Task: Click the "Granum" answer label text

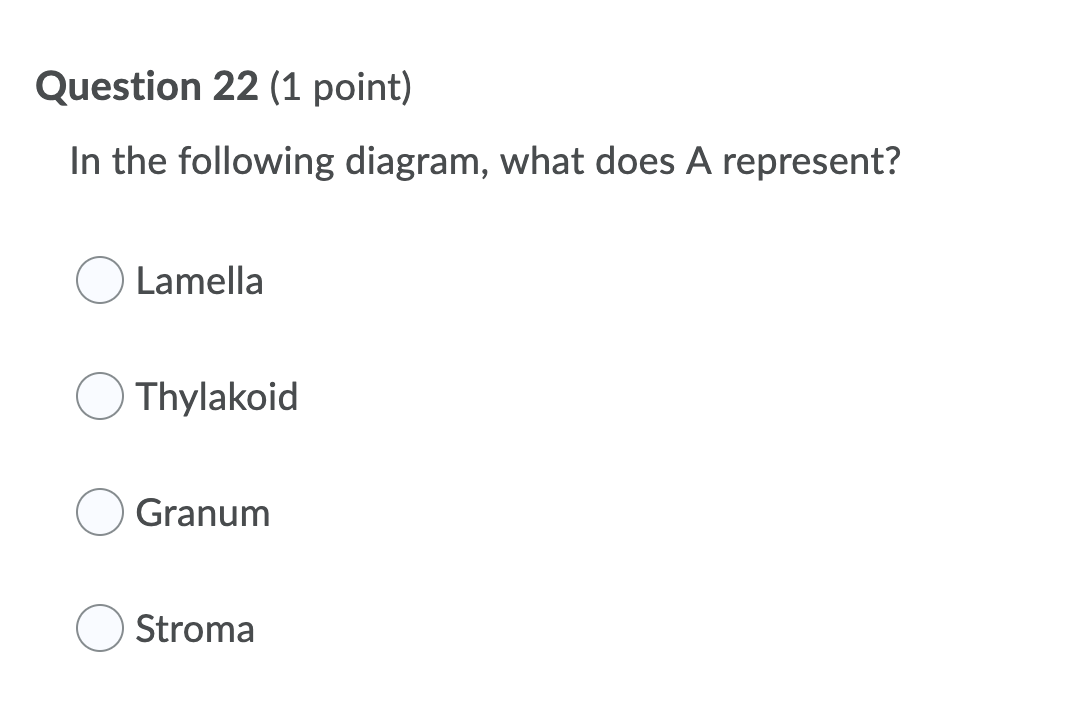Action: tap(203, 513)
